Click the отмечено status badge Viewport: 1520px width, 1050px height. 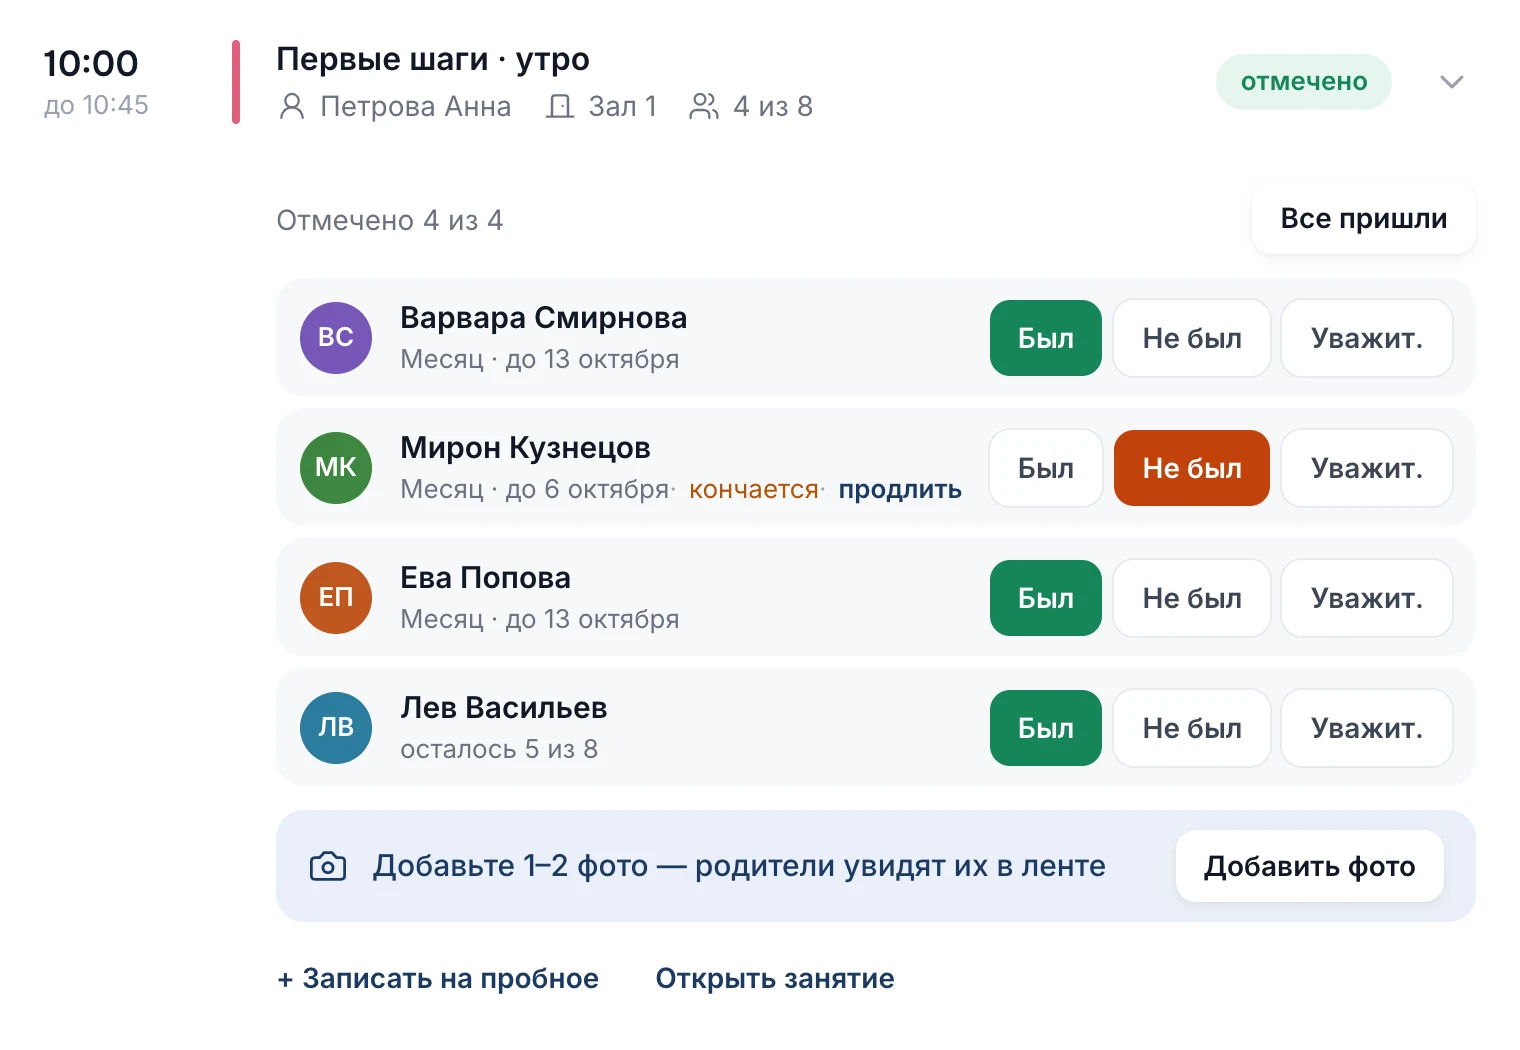coord(1304,82)
